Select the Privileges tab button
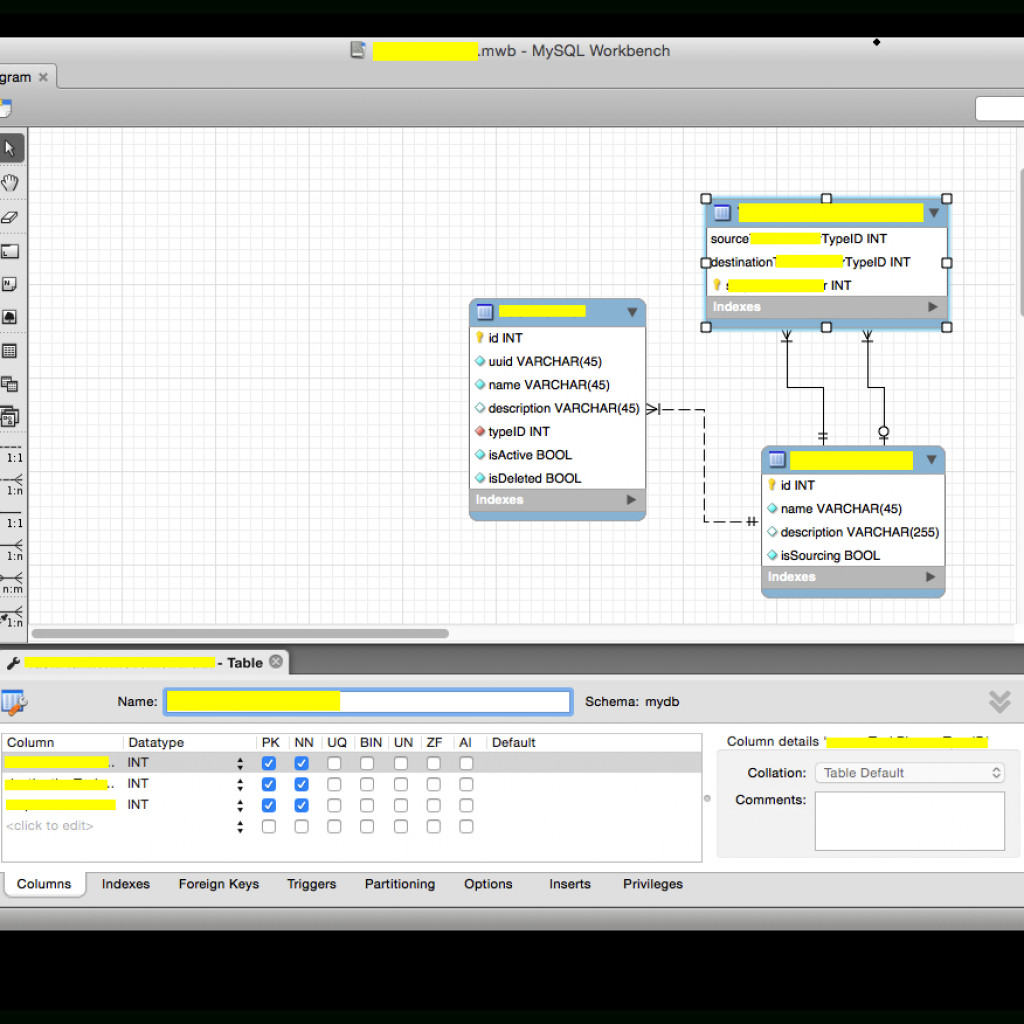 pos(652,884)
